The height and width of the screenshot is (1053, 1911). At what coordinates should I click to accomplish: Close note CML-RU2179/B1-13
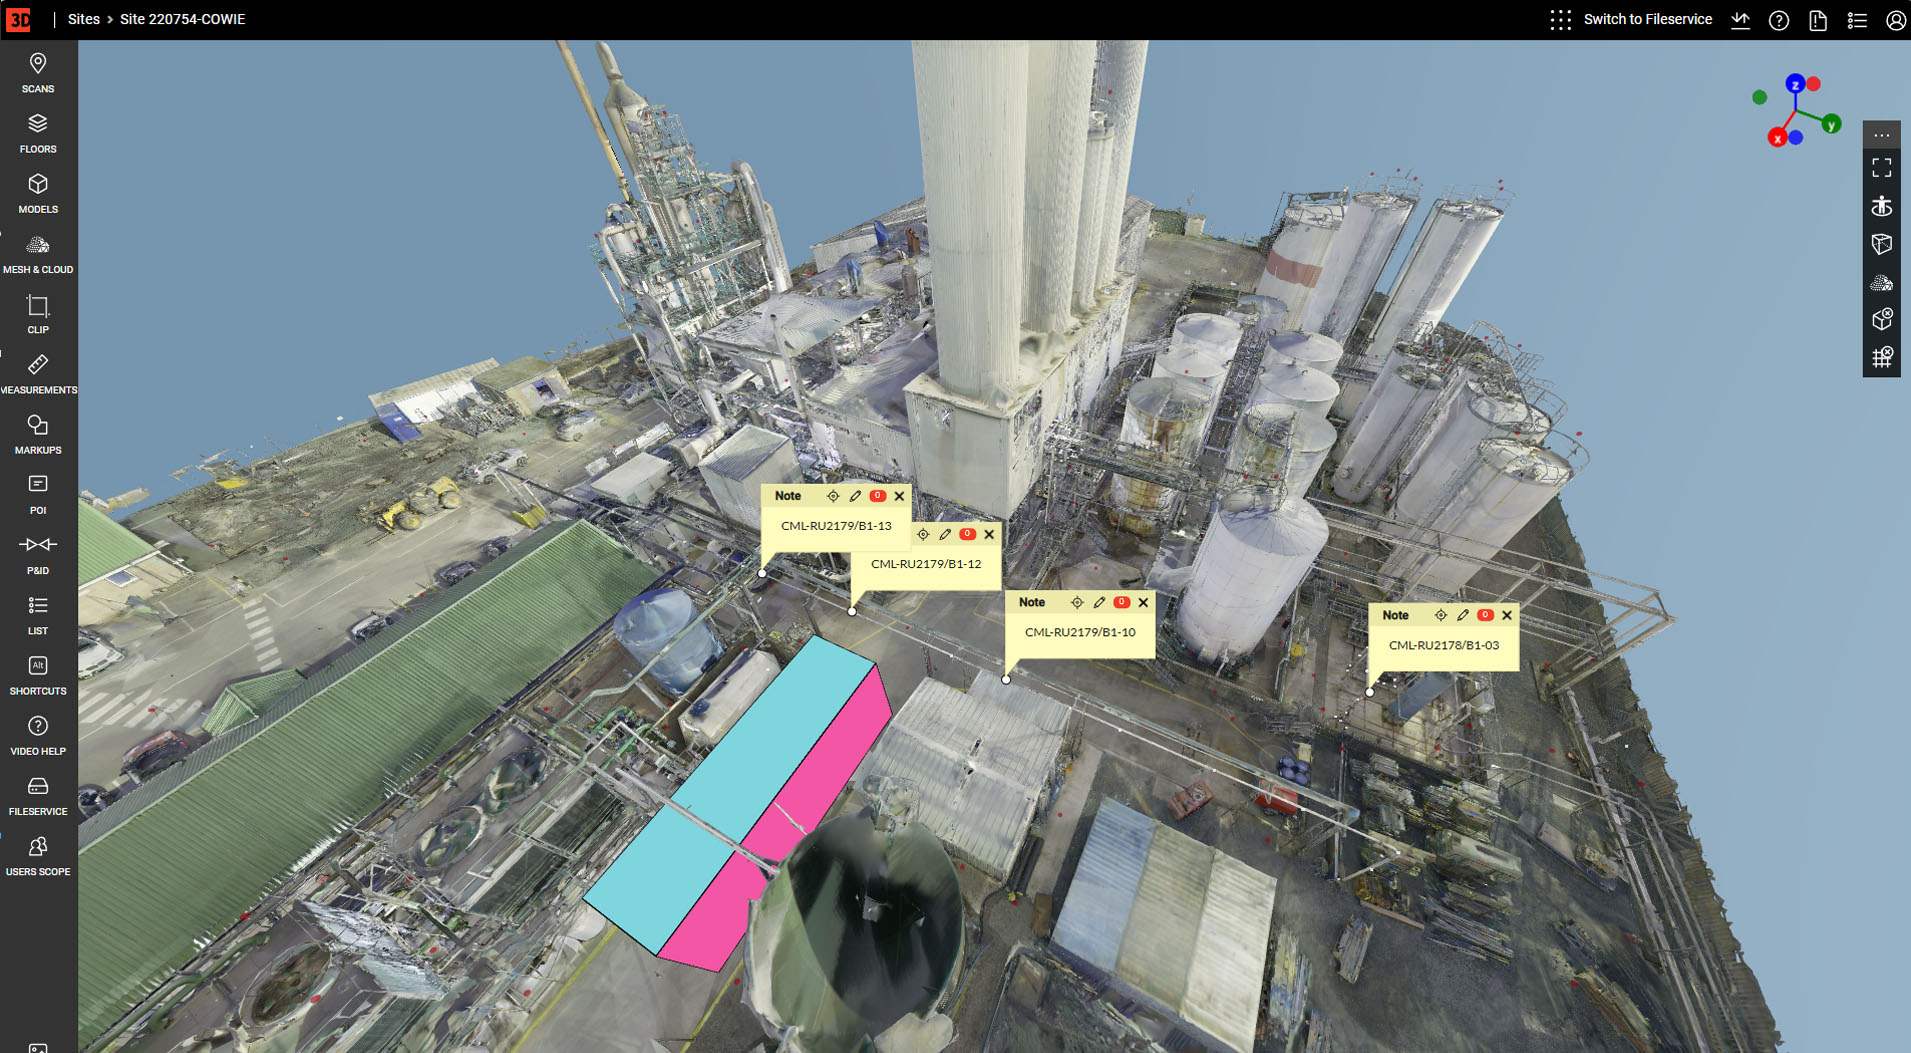899,496
